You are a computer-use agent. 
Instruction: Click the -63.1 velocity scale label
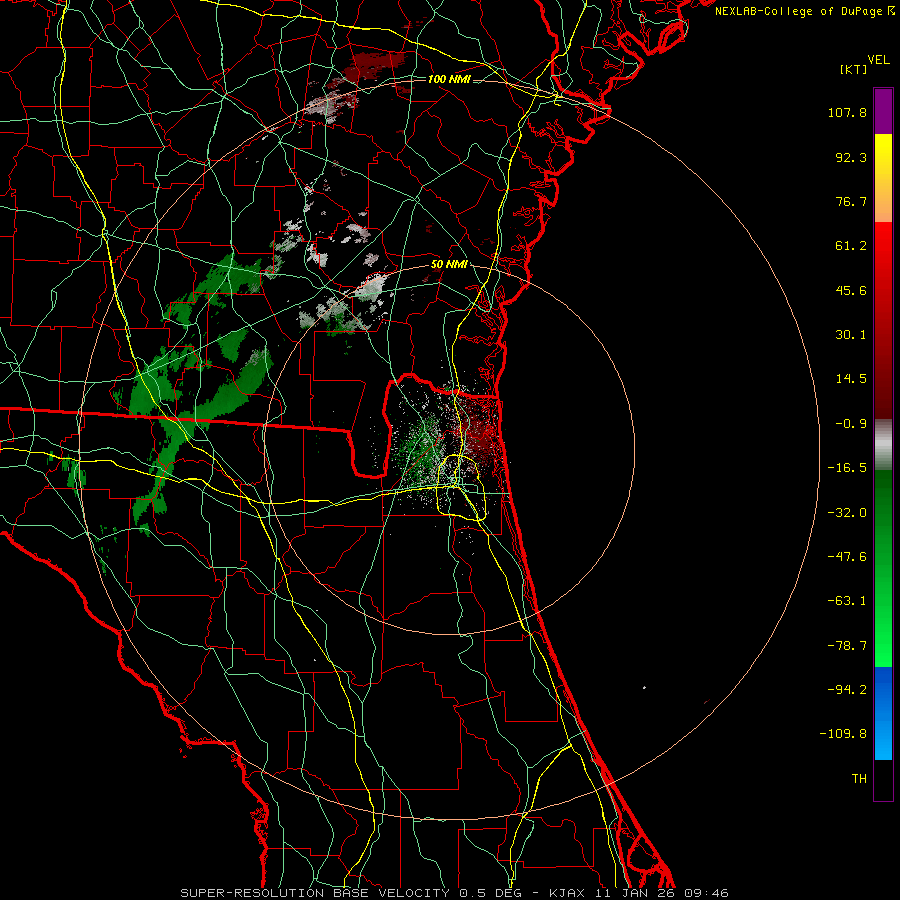click(847, 601)
